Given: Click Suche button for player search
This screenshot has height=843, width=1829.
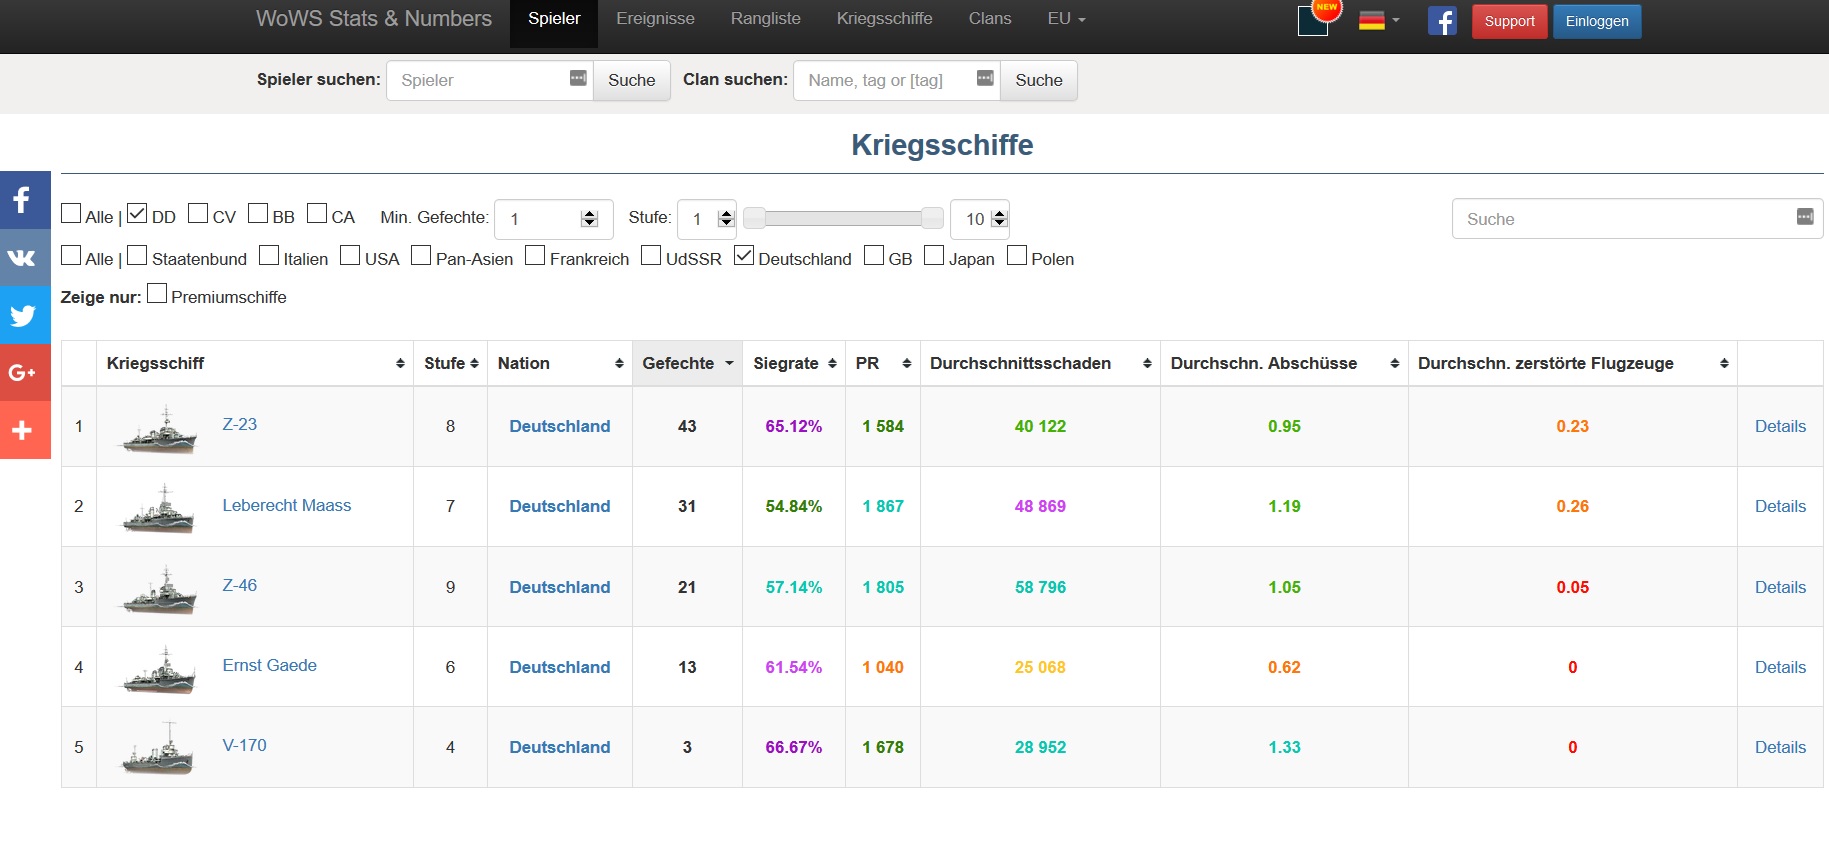Looking at the screenshot, I should click(x=632, y=80).
